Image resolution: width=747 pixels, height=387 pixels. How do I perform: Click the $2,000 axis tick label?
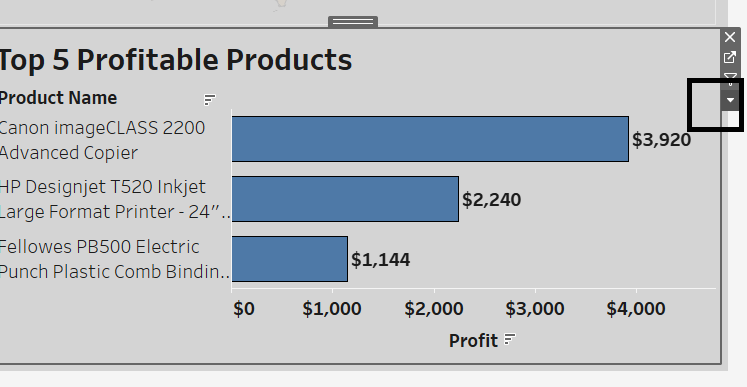434,309
